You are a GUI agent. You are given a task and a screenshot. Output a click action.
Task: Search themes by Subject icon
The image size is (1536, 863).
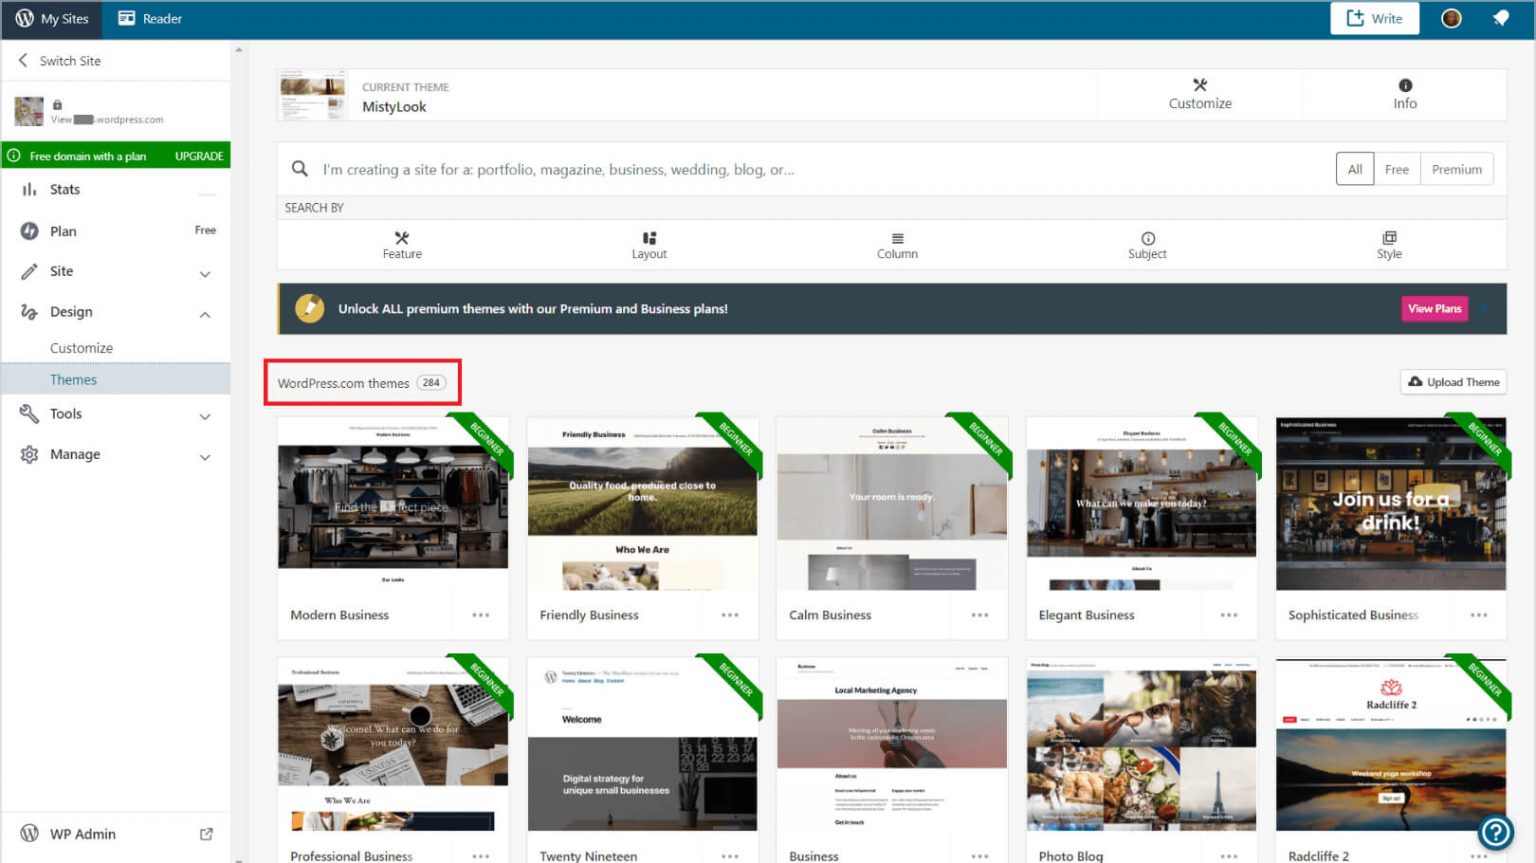[x=1147, y=238]
